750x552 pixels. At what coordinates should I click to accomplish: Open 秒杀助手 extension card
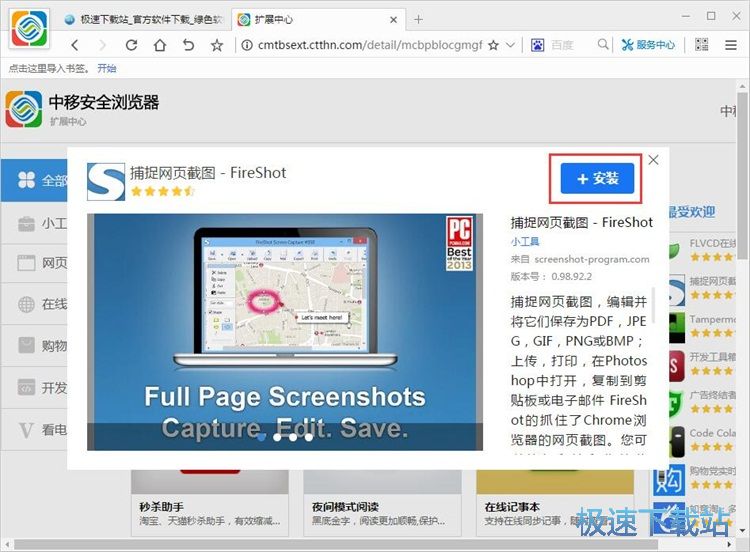coord(210,503)
